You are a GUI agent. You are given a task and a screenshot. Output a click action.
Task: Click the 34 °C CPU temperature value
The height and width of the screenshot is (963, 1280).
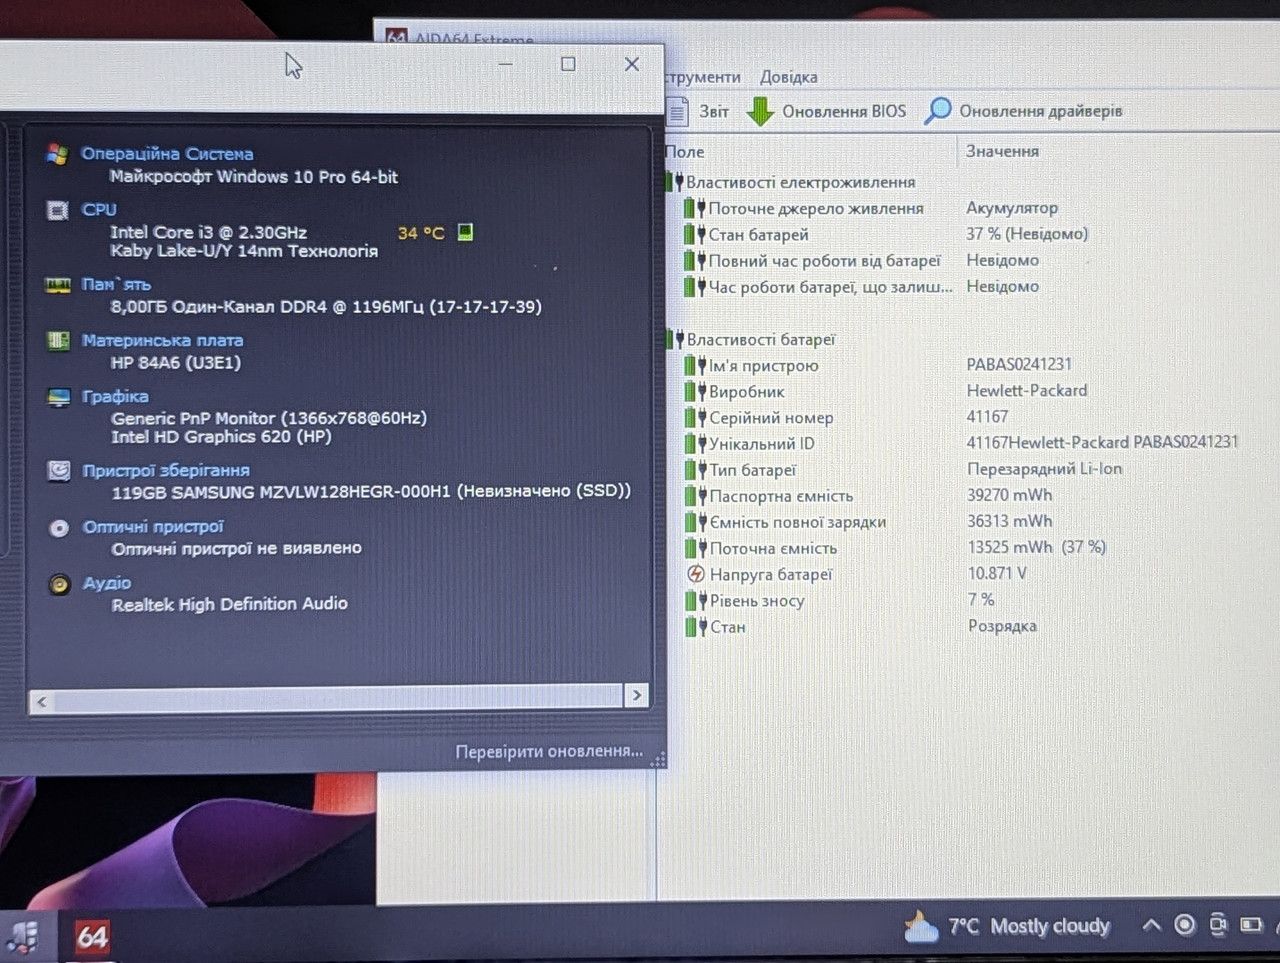(x=421, y=233)
